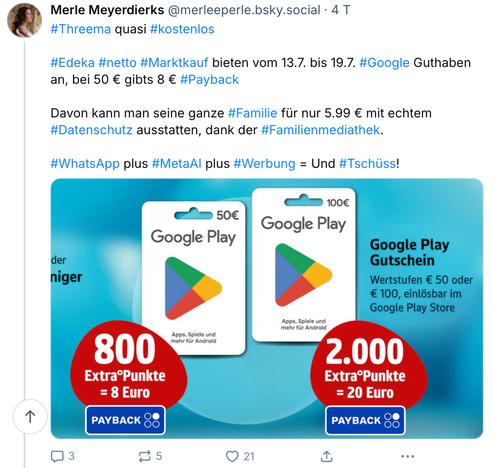Open the #Datenschutz hashtag
The height and width of the screenshot is (468, 493).
[91, 130]
